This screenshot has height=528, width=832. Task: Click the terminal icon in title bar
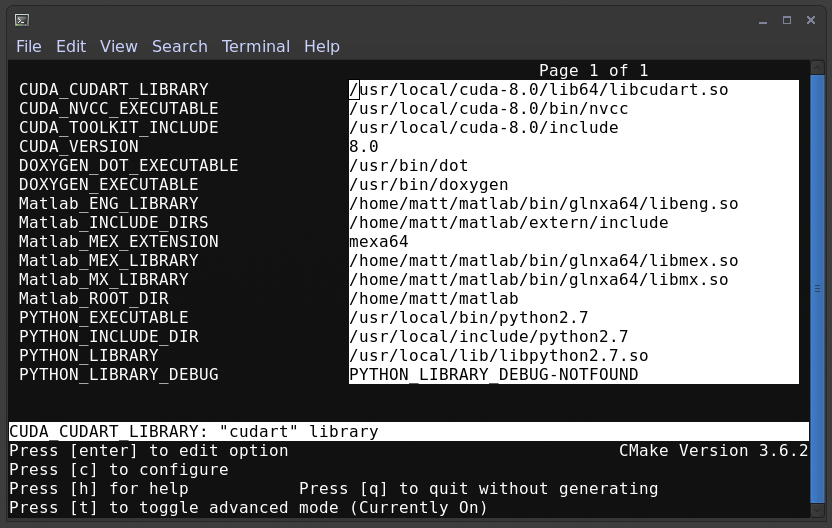tap(22, 20)
